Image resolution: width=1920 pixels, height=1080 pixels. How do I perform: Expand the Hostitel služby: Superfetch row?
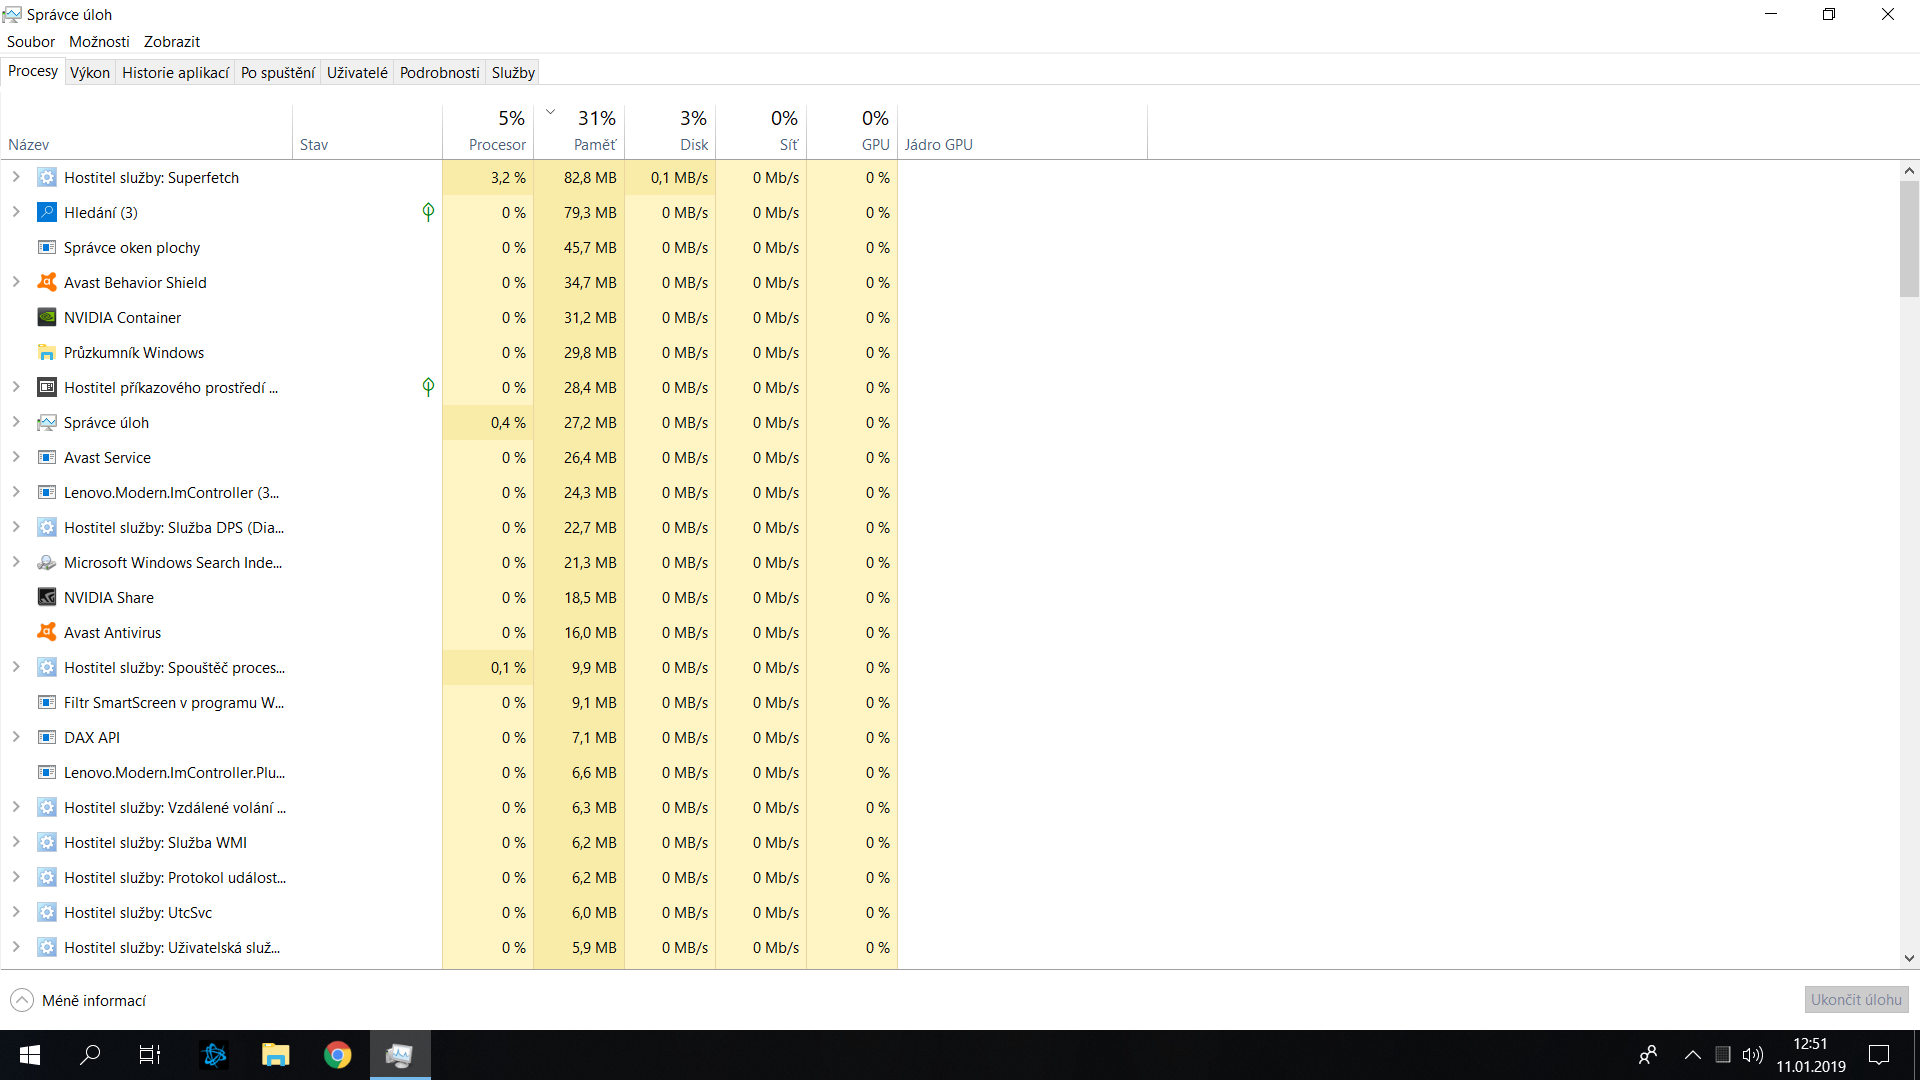[x=16, y=177]
